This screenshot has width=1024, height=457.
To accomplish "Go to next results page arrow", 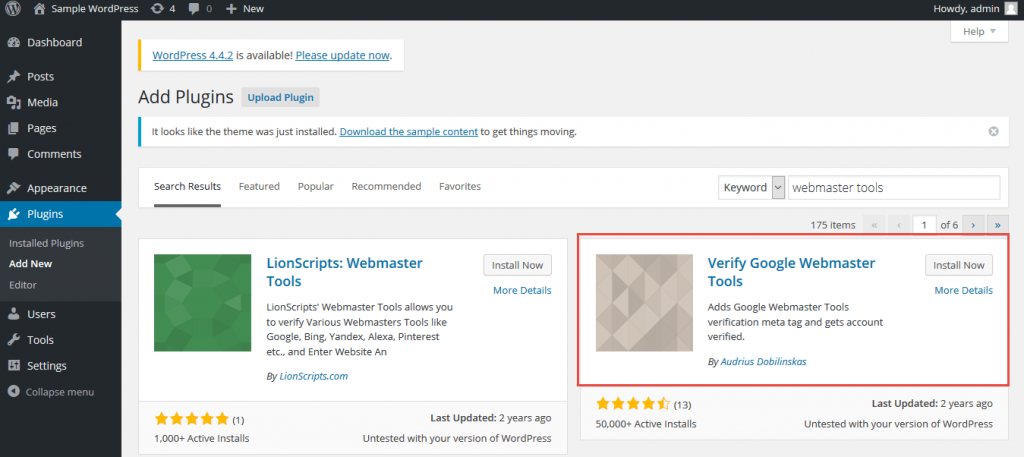I will click(x=973, y=225).
